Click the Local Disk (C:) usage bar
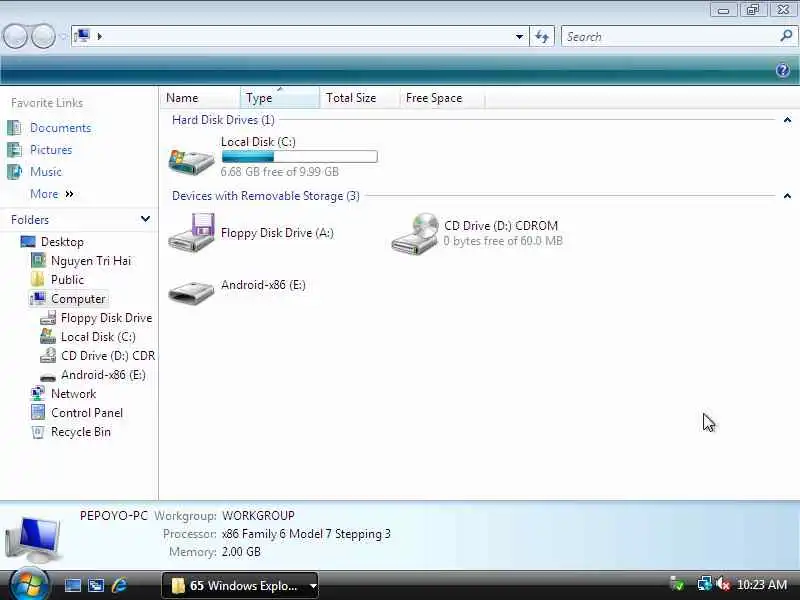Image resolution: width=800 pixels, height=600 pixels. [x=299, y=157]
